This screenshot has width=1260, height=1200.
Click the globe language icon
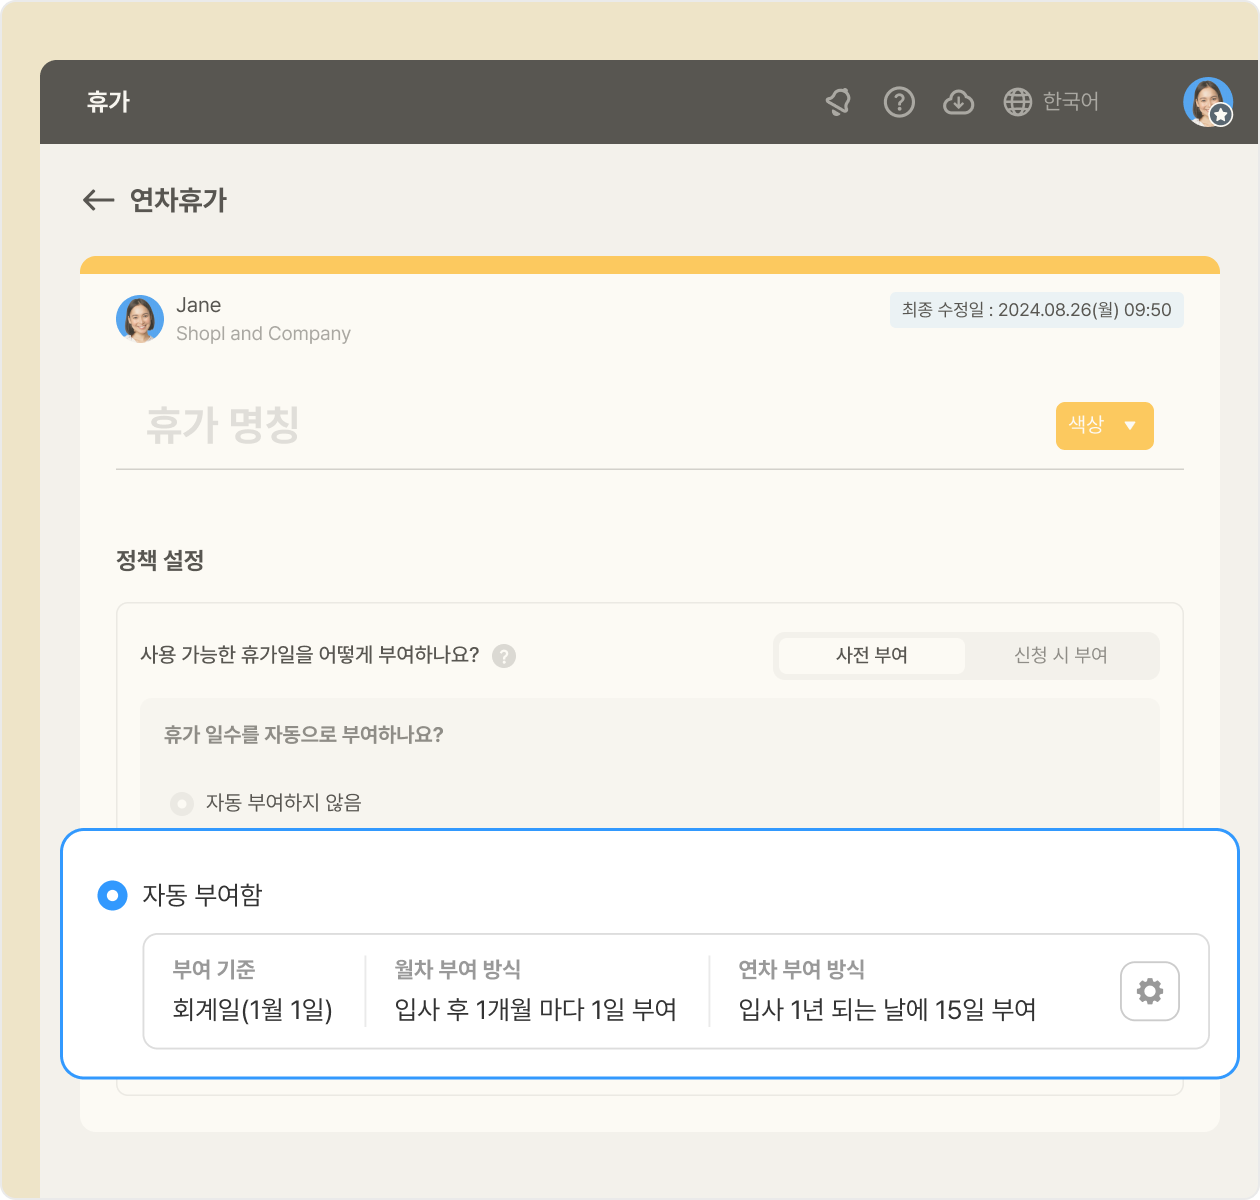tap(1017, 102)
